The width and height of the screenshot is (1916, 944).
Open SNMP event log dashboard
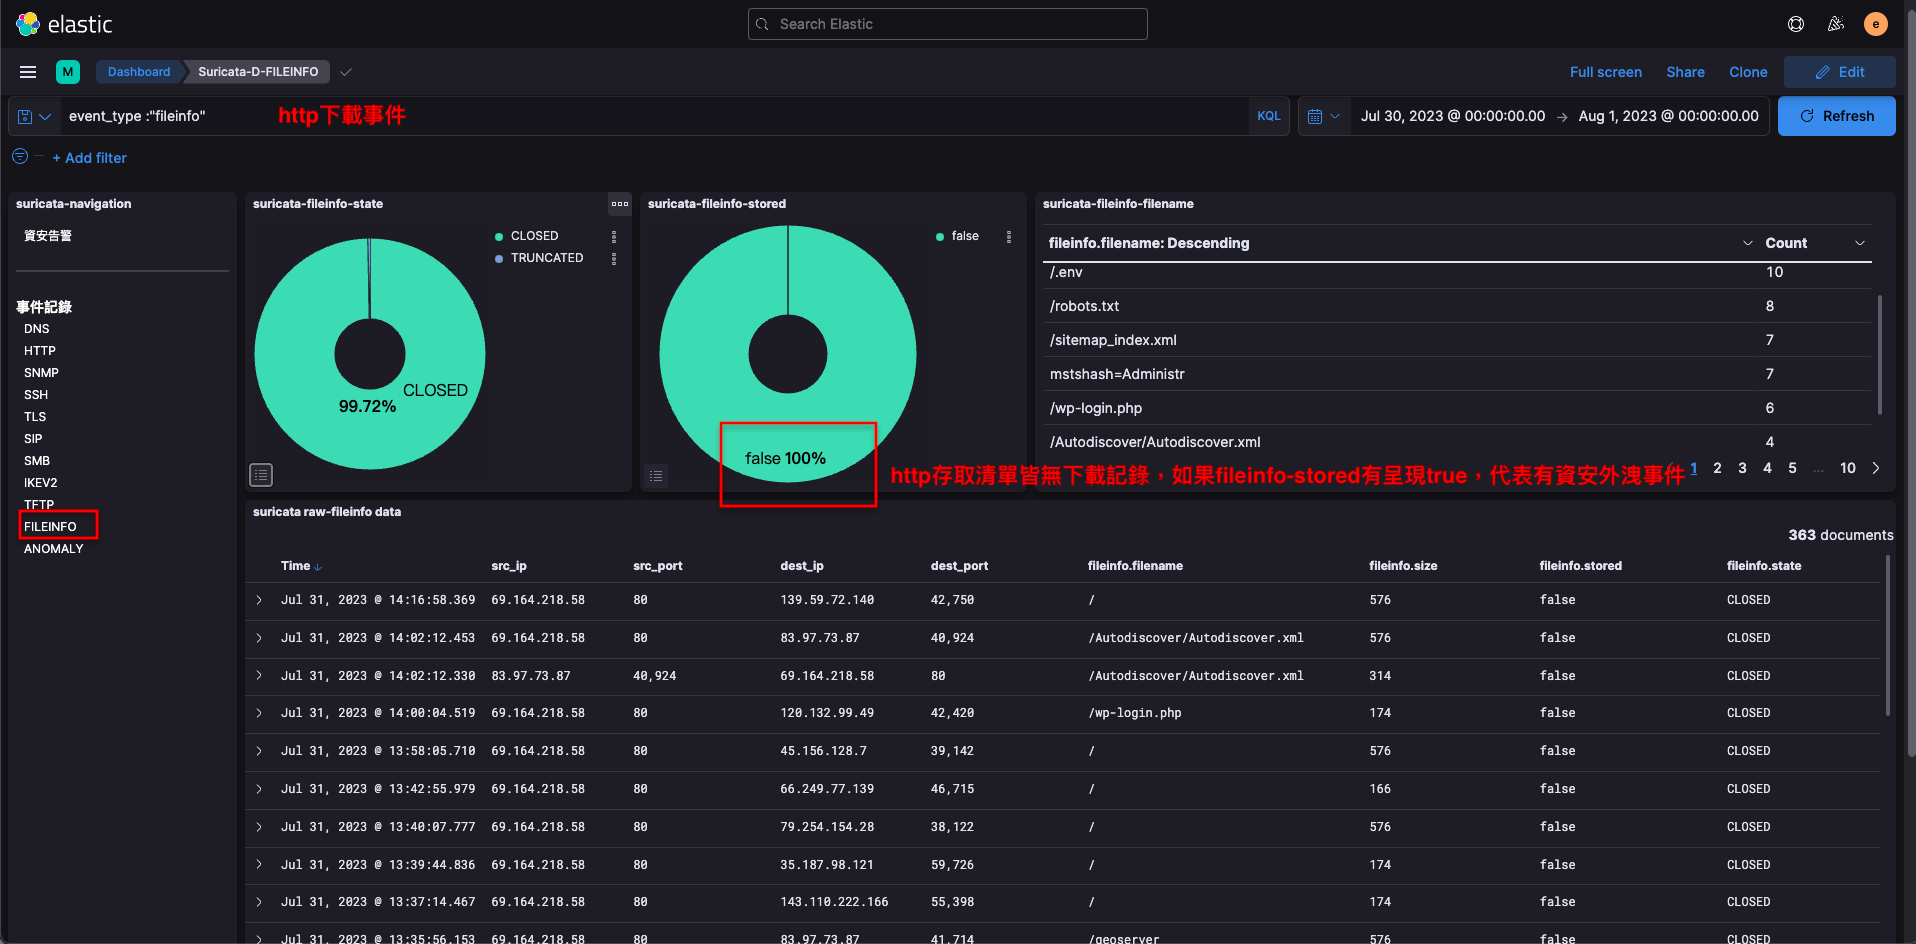click(42, 373)
